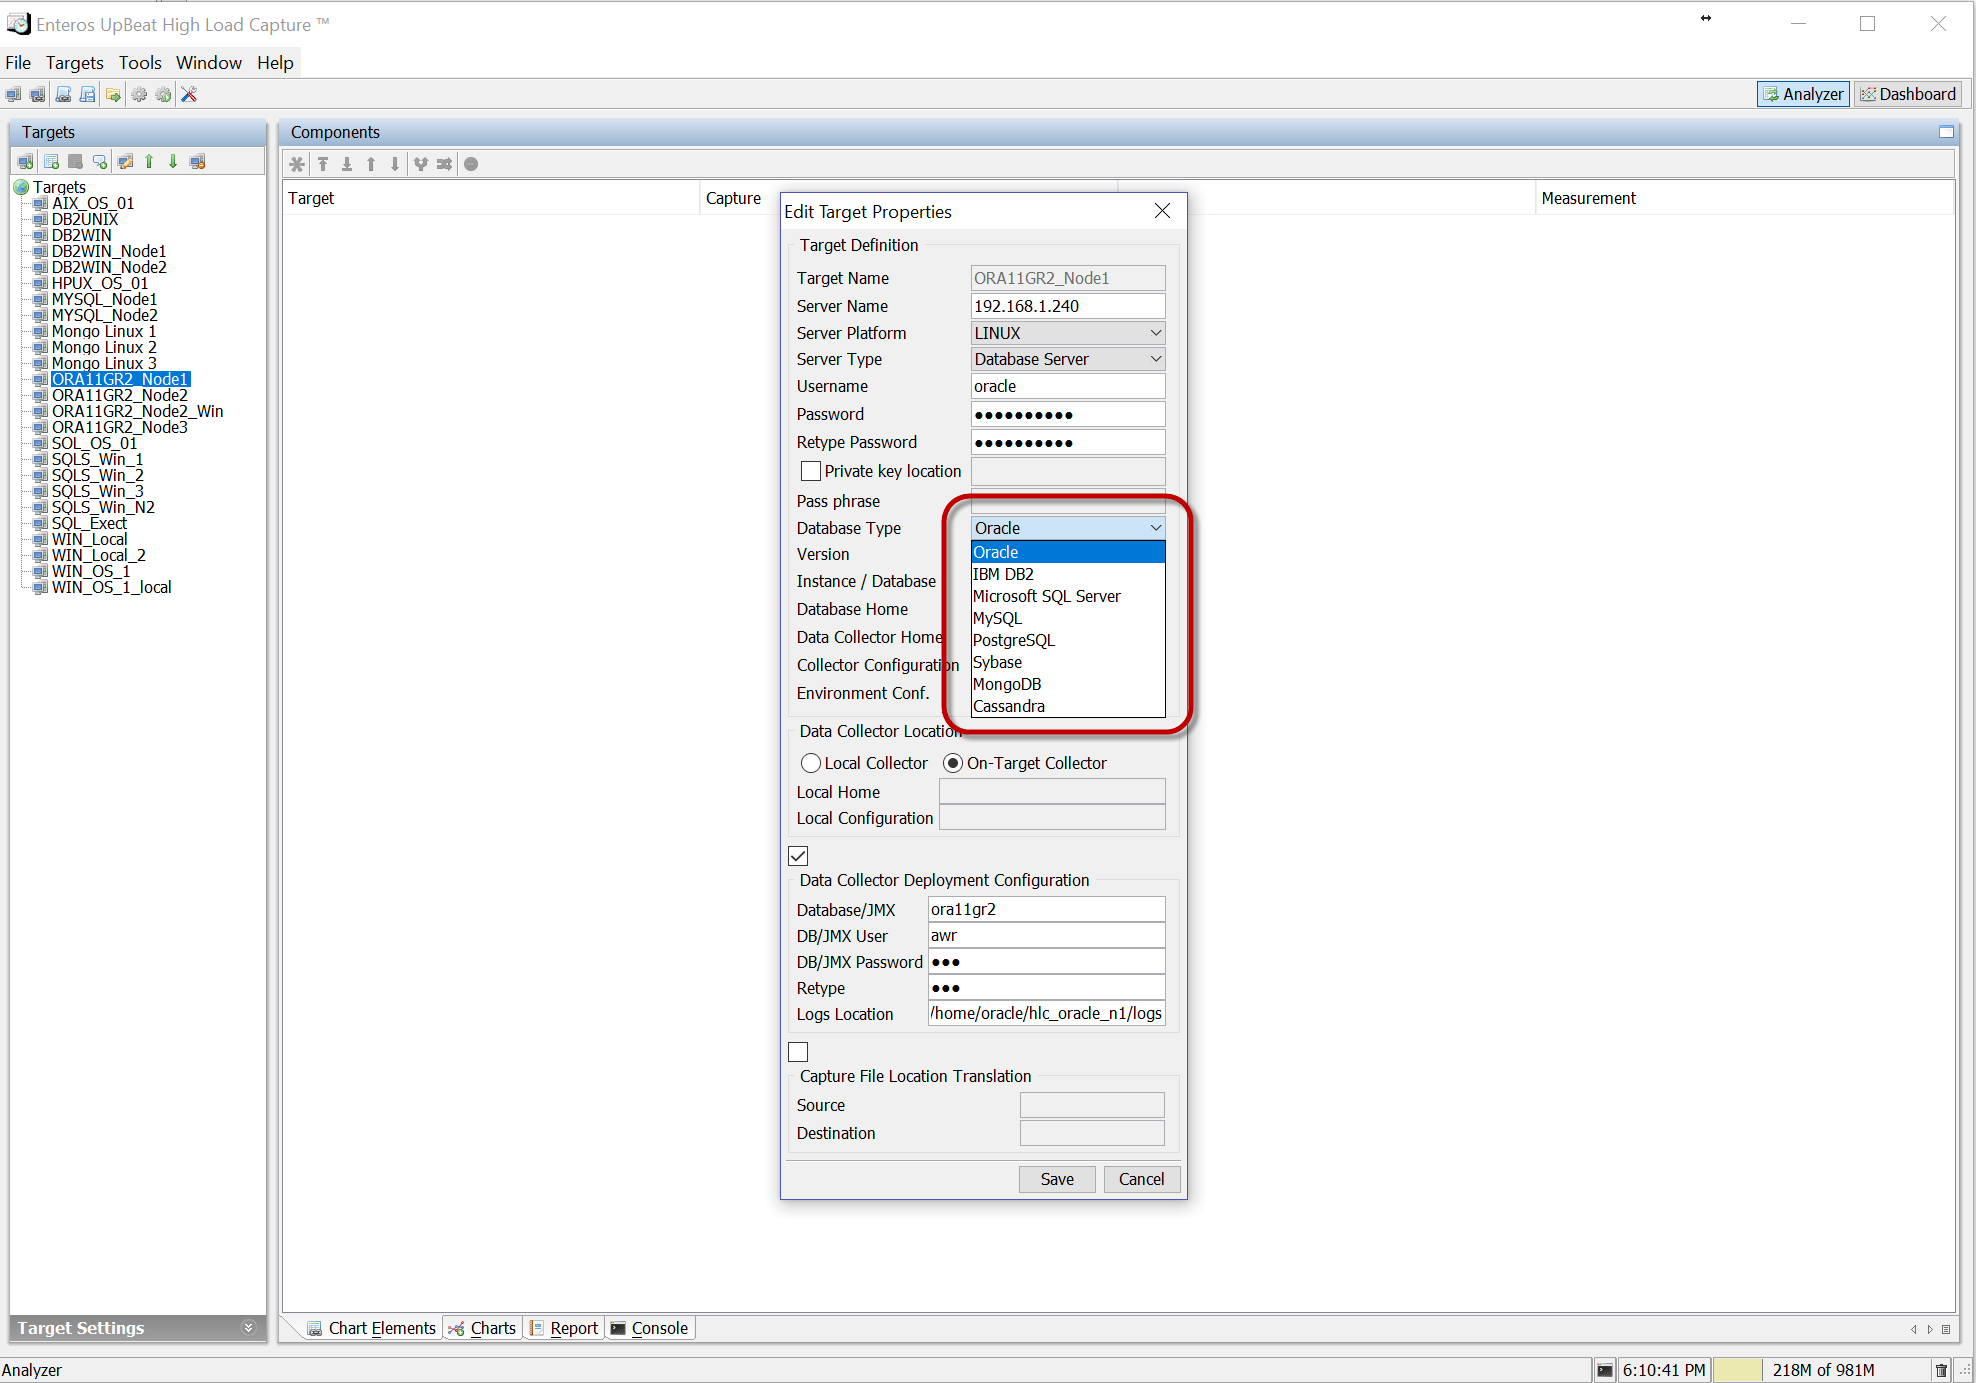Open the Tools menu
The height and width of the screenshot is (1383, 1976).
tap(140, 63)
